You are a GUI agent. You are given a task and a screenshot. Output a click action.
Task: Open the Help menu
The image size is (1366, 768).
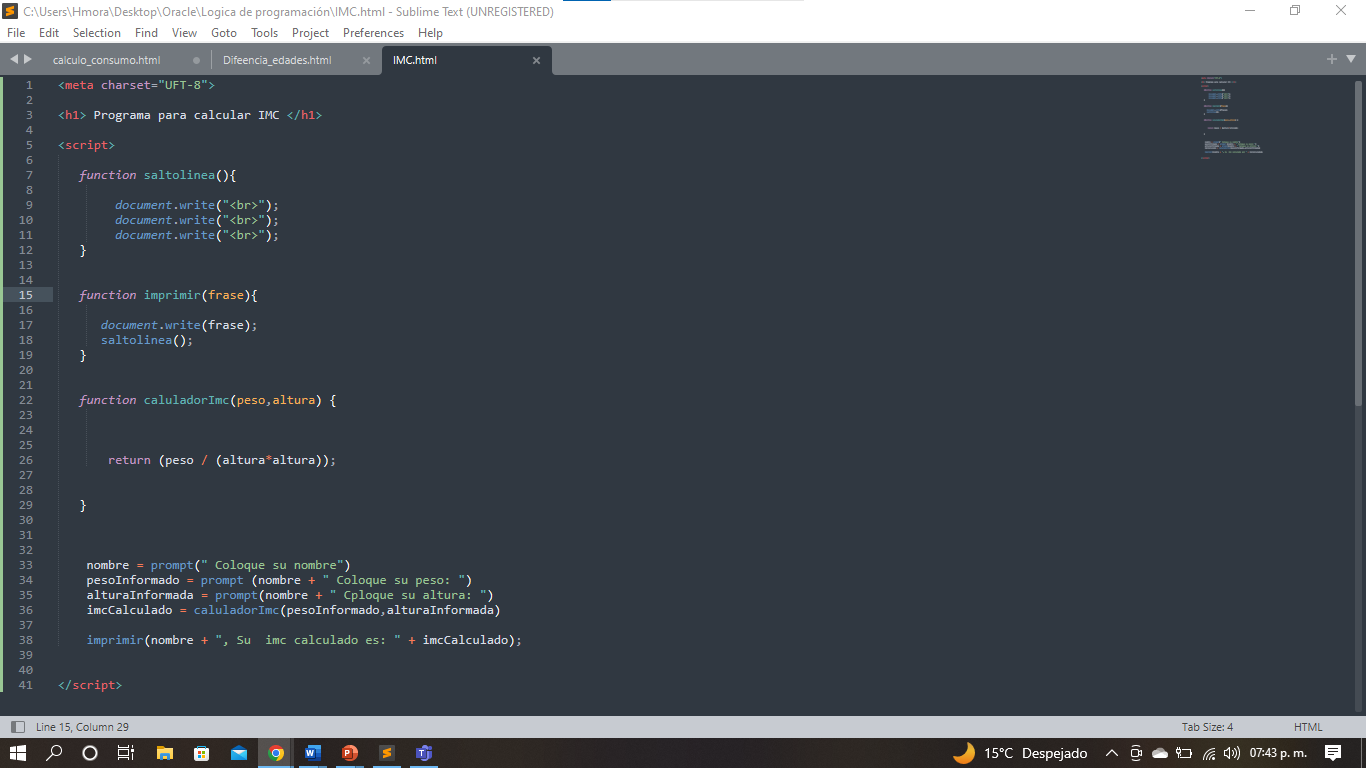(x=430, y=33)
